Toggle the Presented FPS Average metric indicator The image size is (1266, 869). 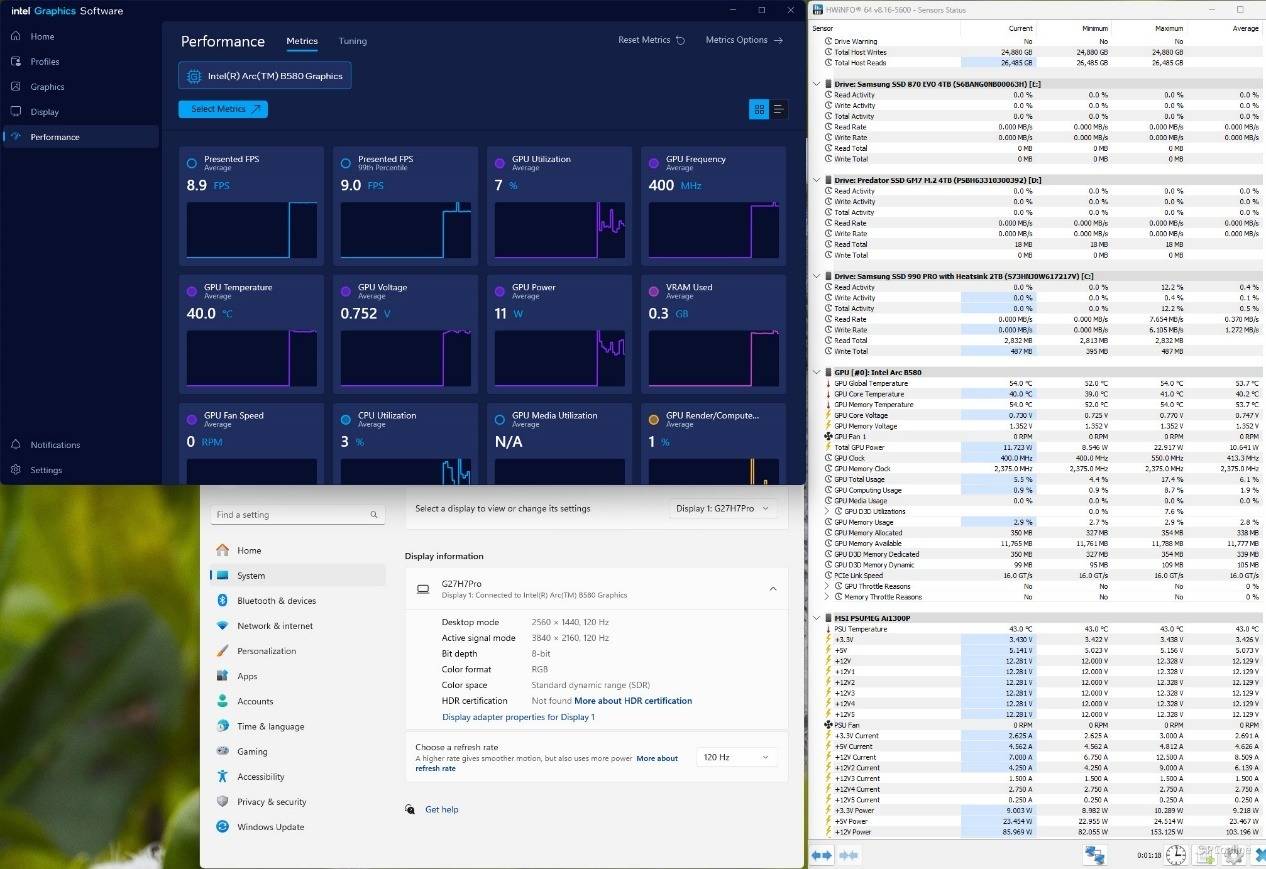pyautogui.click(x=192, y=163)
